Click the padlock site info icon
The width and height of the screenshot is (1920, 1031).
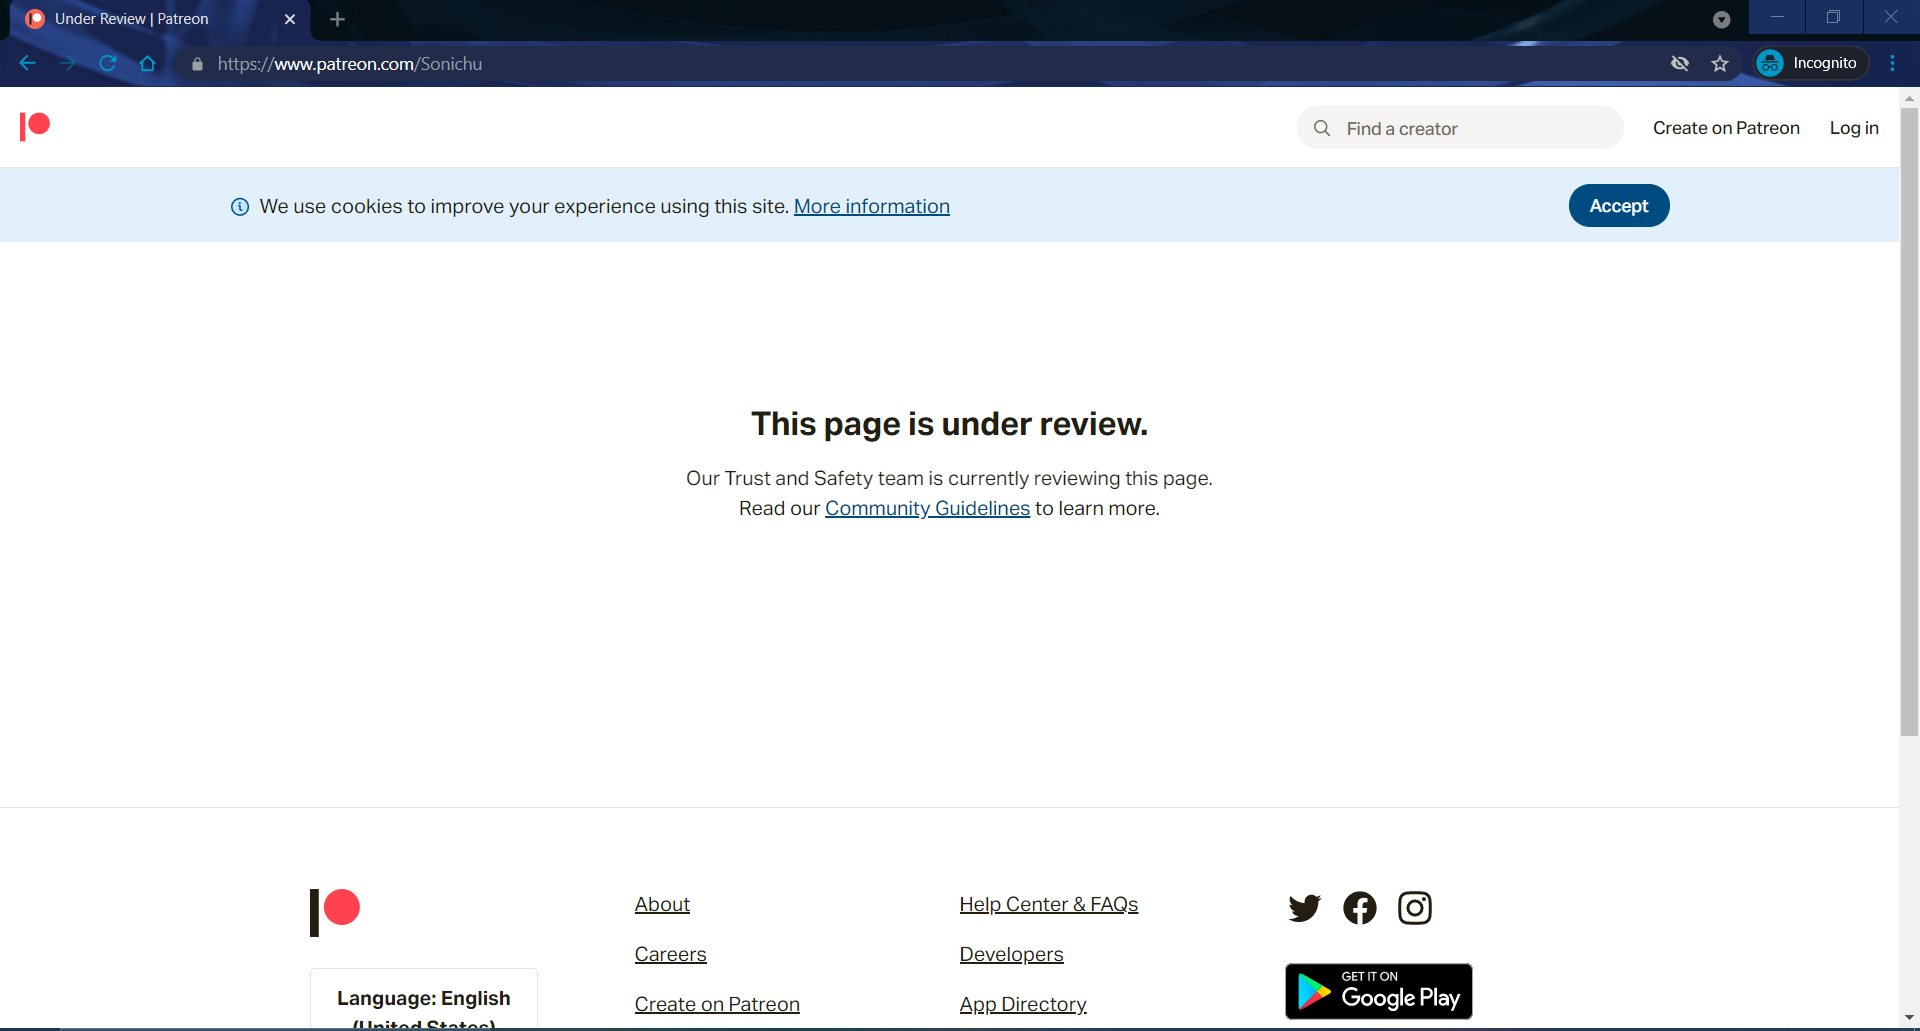click(x=197, y=64)
